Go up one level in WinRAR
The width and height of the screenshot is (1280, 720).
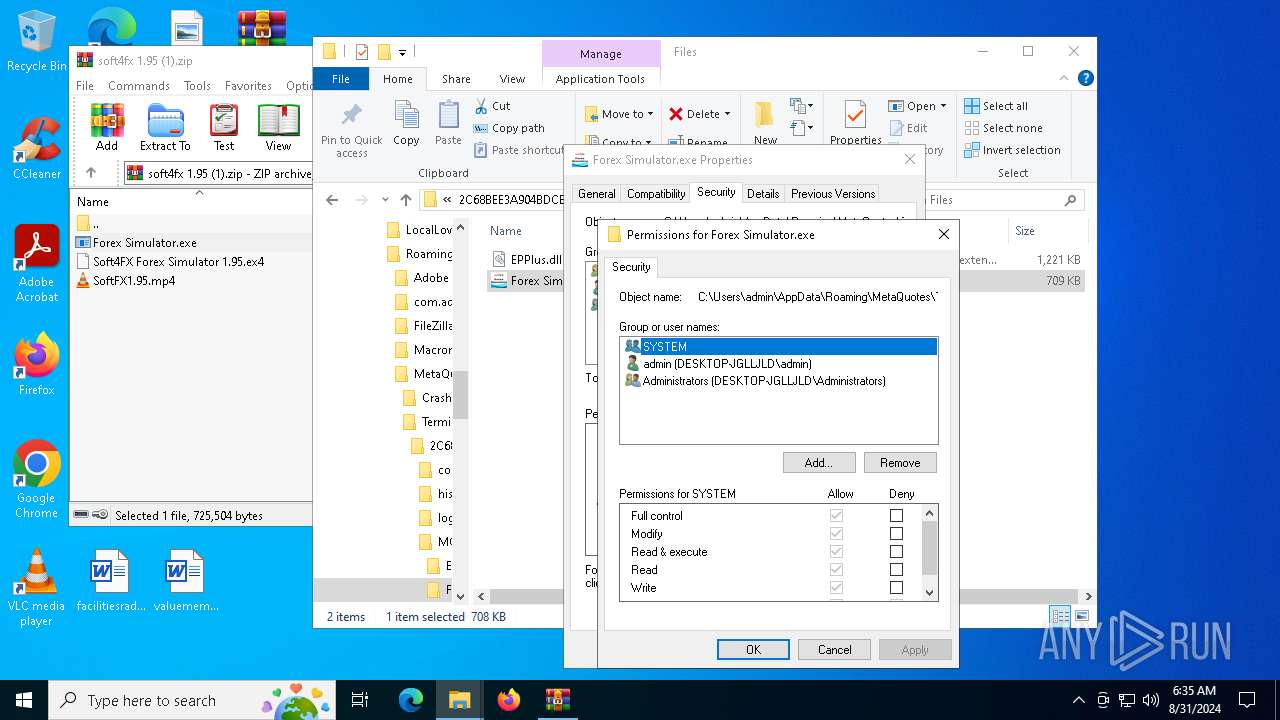(x=90, y=173)
